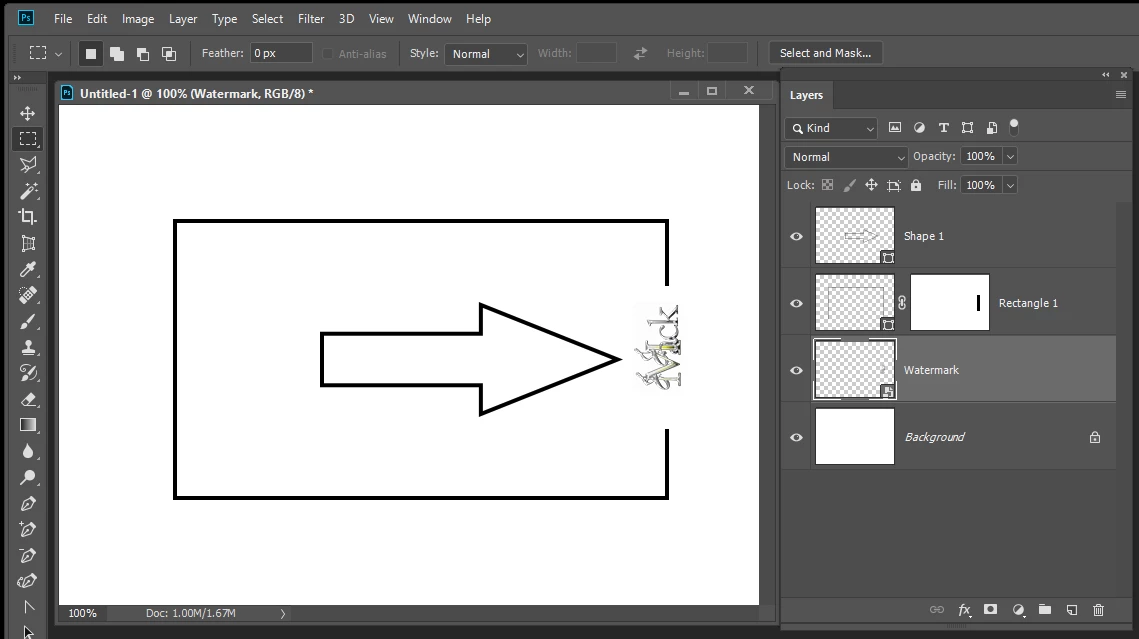Image resolution: width=1139 pixels, height=639 pixels.
Task: Pick the Eyedropper tool
Action: (x=28, y=269)
